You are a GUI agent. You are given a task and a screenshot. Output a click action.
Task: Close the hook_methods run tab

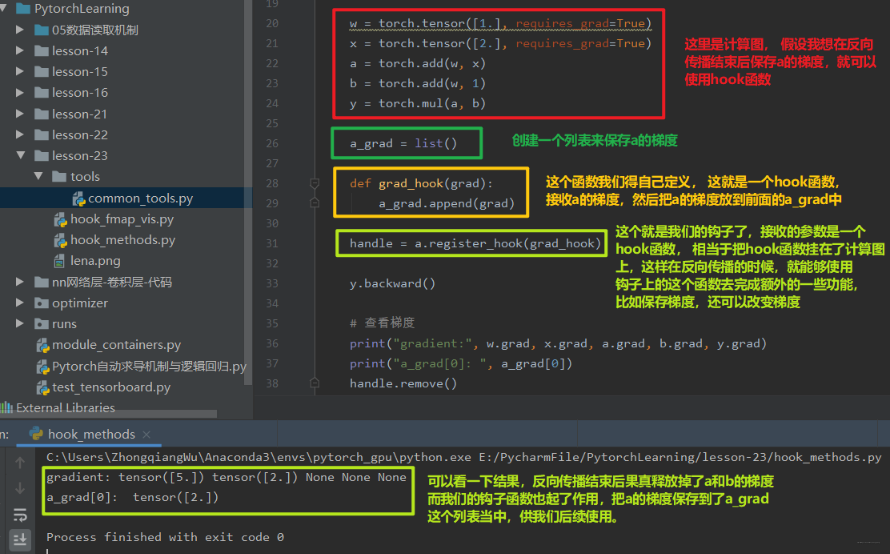[146, 434]
